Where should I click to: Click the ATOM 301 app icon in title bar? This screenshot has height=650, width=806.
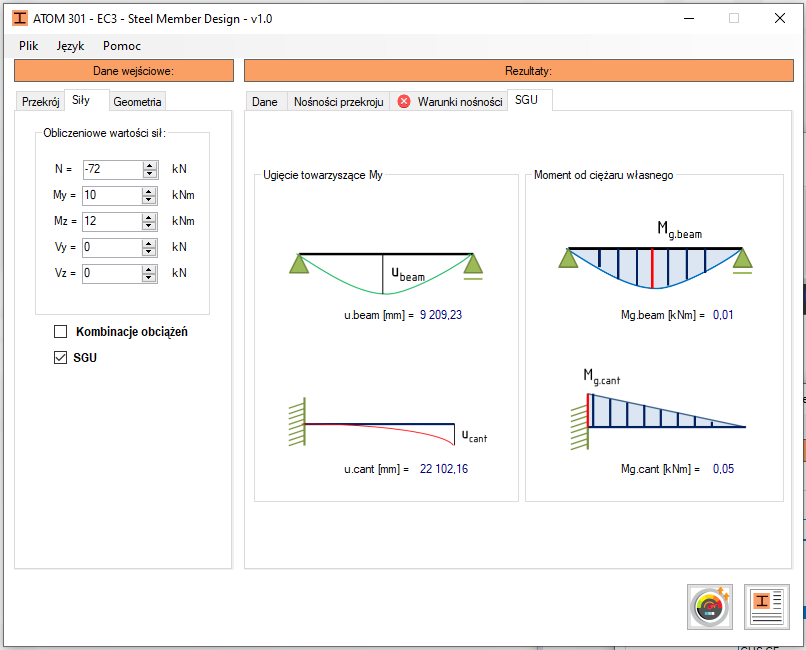point(20,18)
